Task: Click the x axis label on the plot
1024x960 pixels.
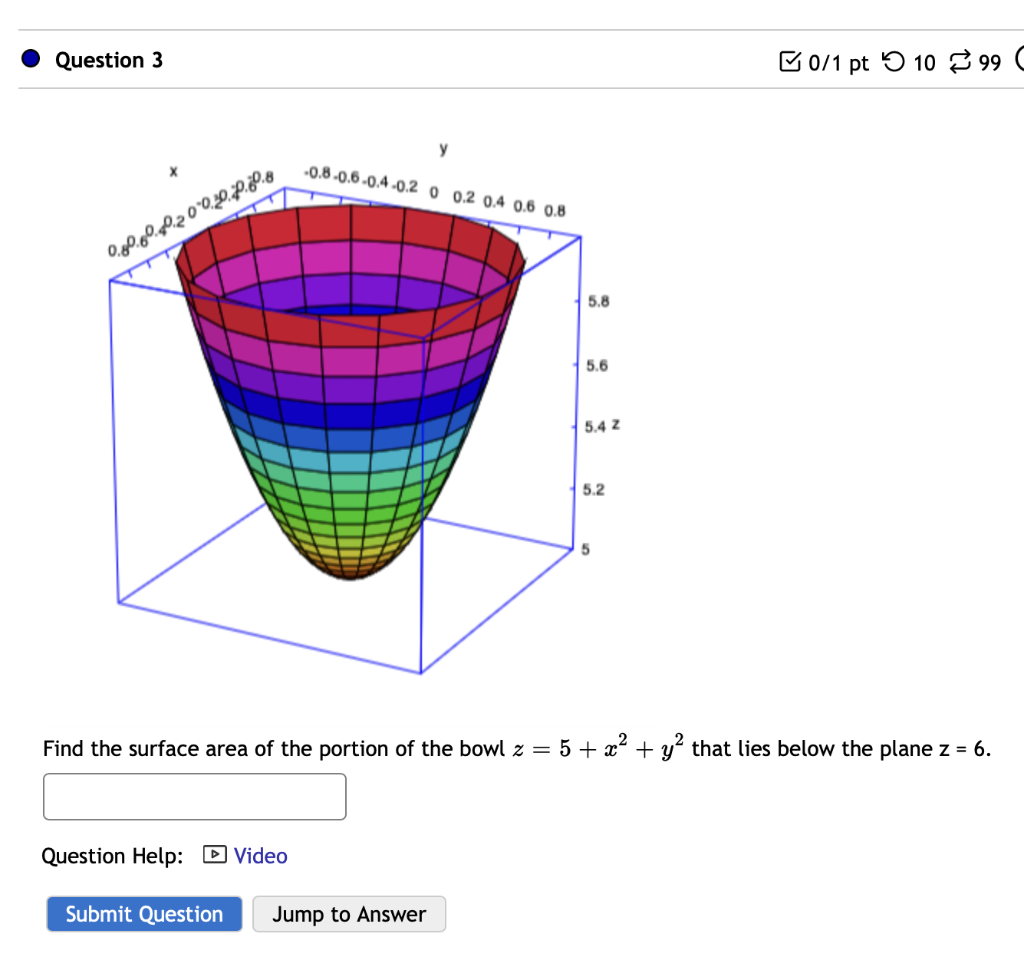Action: pos(174,170)
